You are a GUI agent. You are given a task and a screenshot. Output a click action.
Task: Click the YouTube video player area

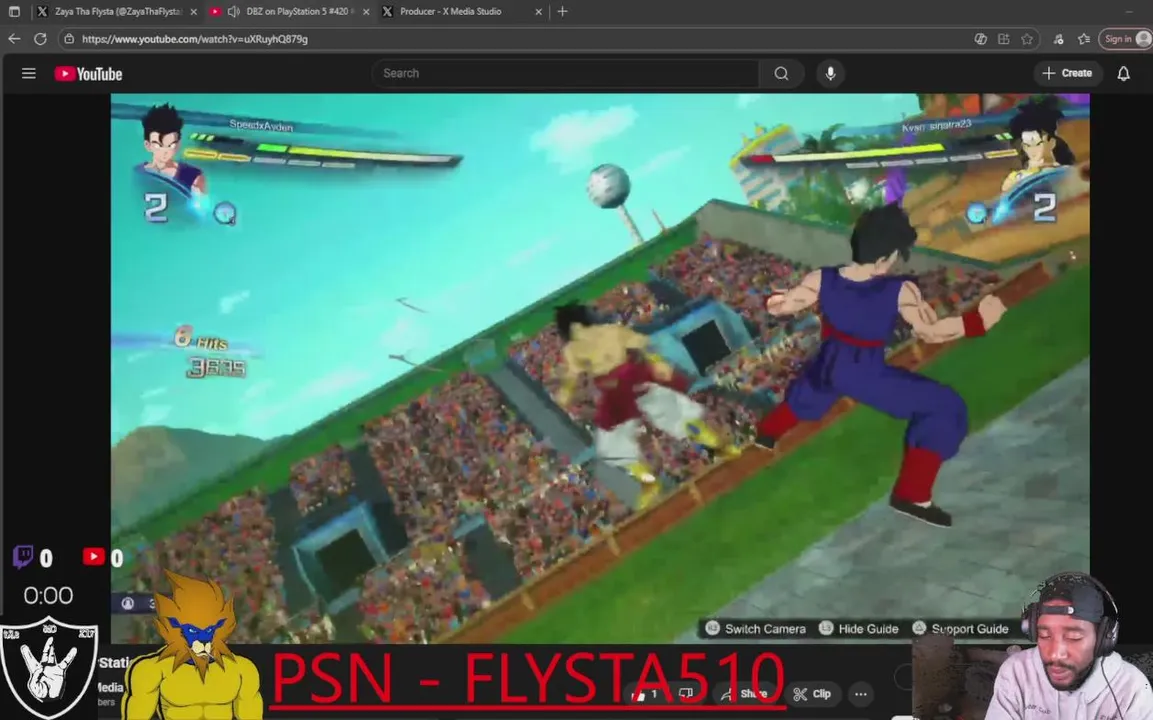tap(600, 368)
